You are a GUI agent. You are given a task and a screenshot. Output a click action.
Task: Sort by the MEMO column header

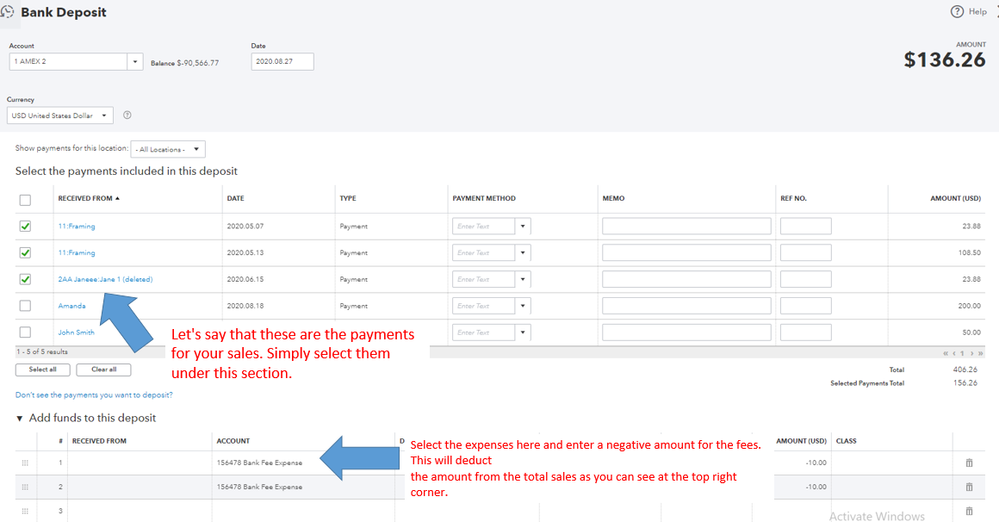614,198
